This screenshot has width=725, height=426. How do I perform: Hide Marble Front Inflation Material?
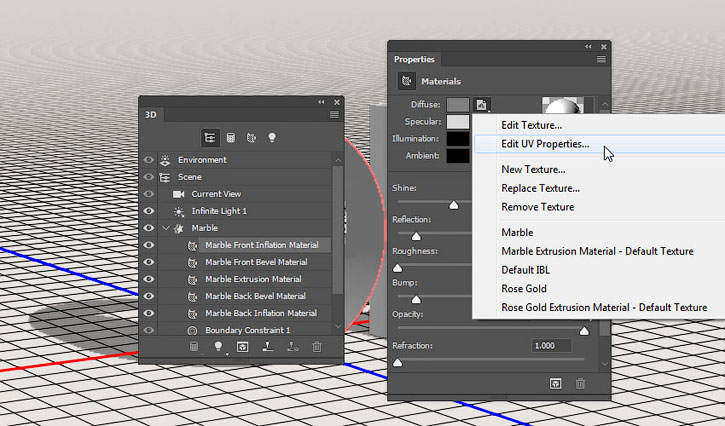[148, 245]
